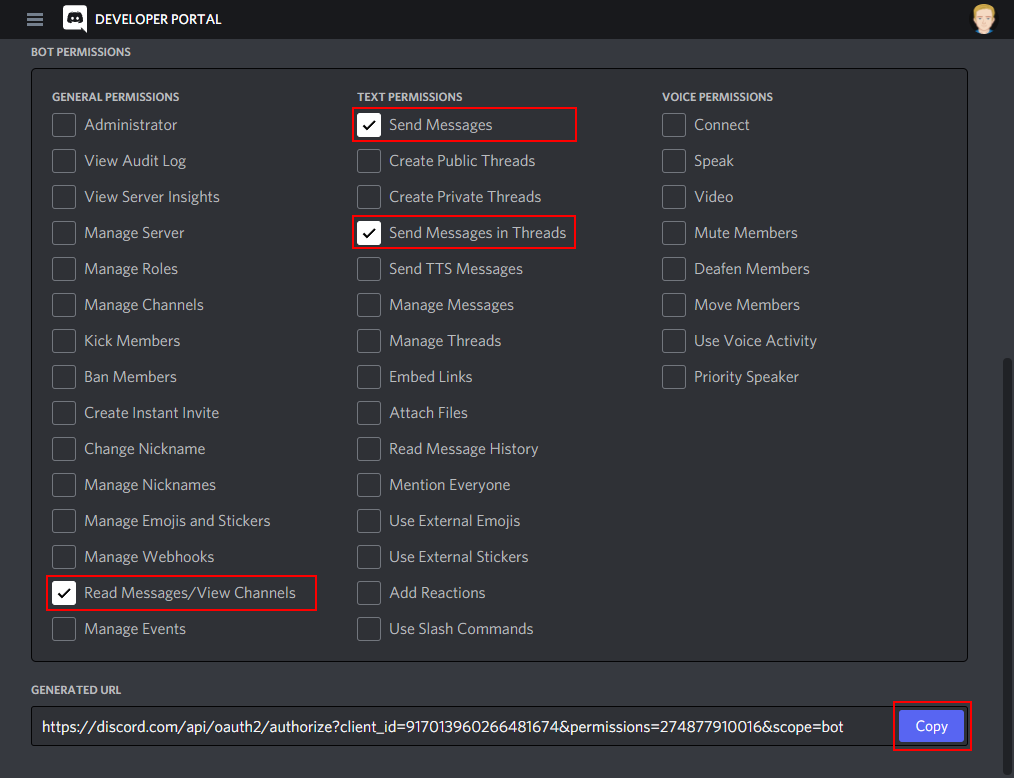Check the Deafen Members box
The height and width of the screenshot is (778, 1014).
pos(674,269)
